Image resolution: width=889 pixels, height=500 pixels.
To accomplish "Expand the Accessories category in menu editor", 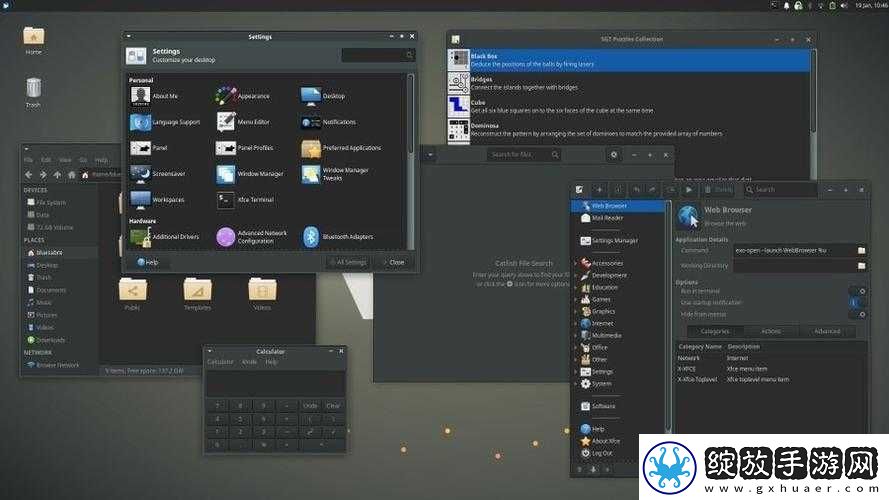I will click(576, 263).
